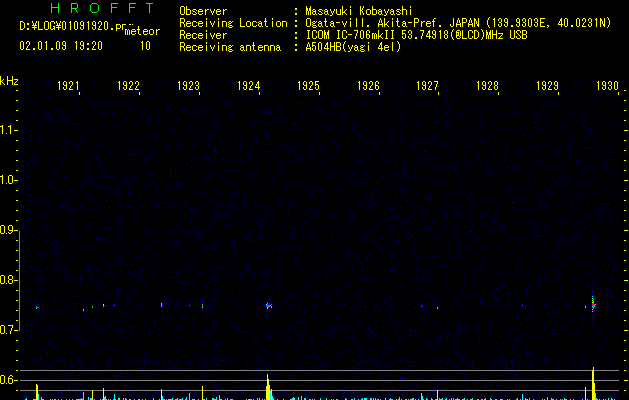Click observer name Masayuki Kobayashi

coord(358,11)
